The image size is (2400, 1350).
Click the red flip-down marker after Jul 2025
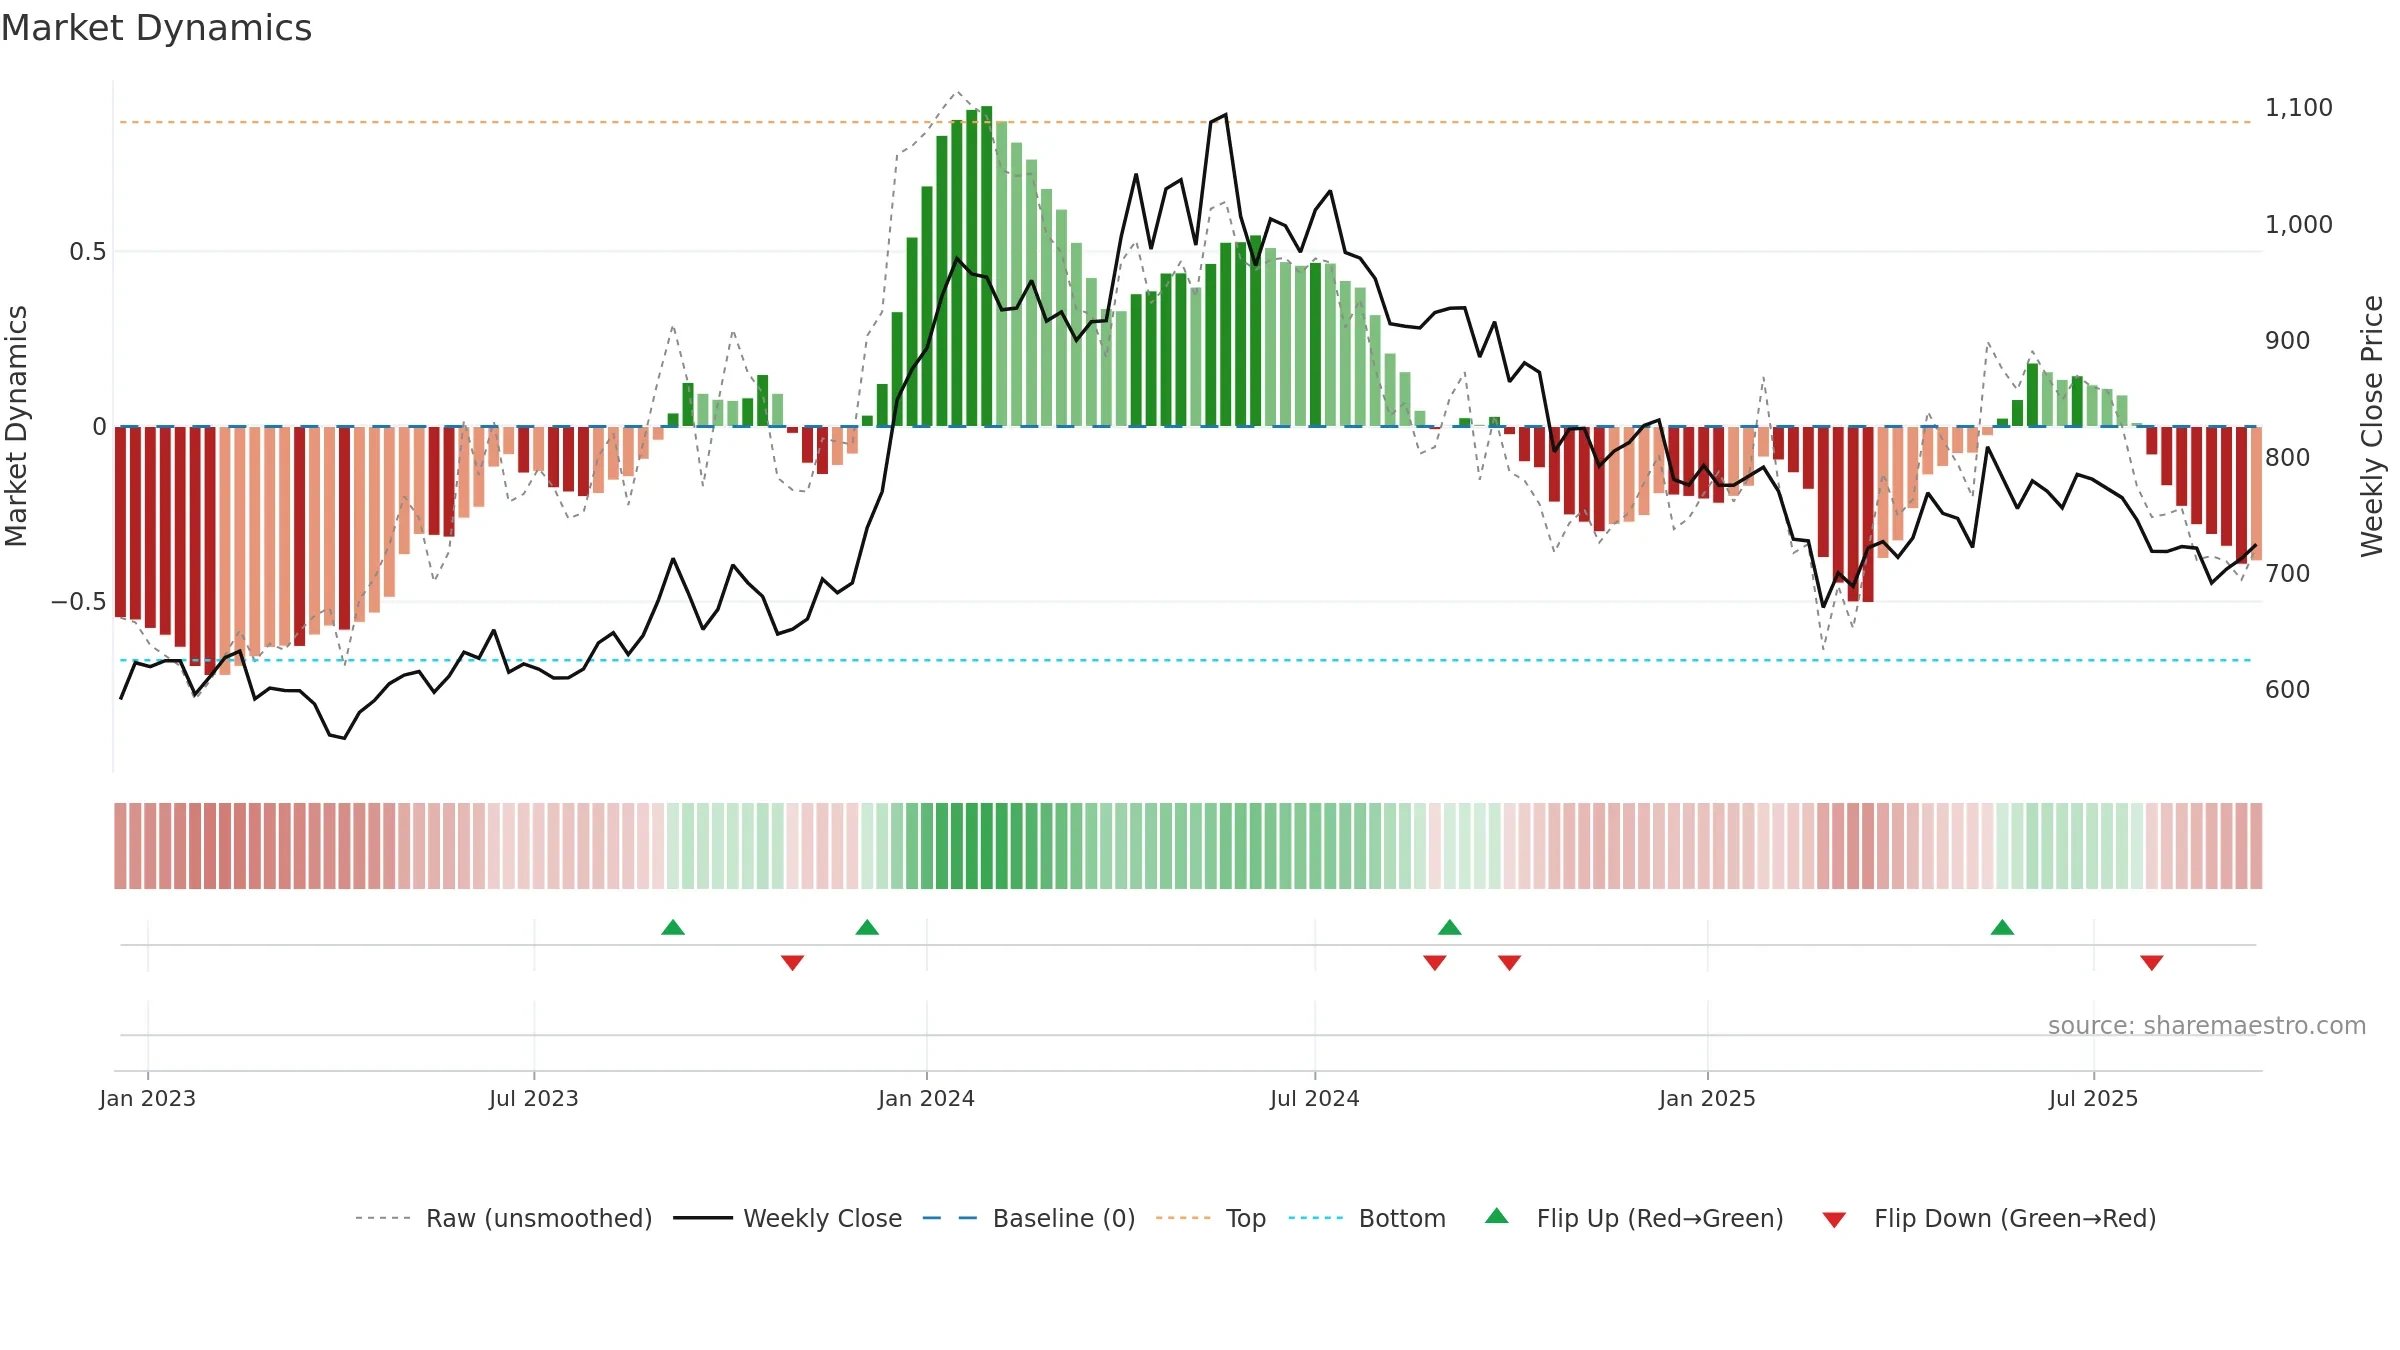click(2152, 963)
